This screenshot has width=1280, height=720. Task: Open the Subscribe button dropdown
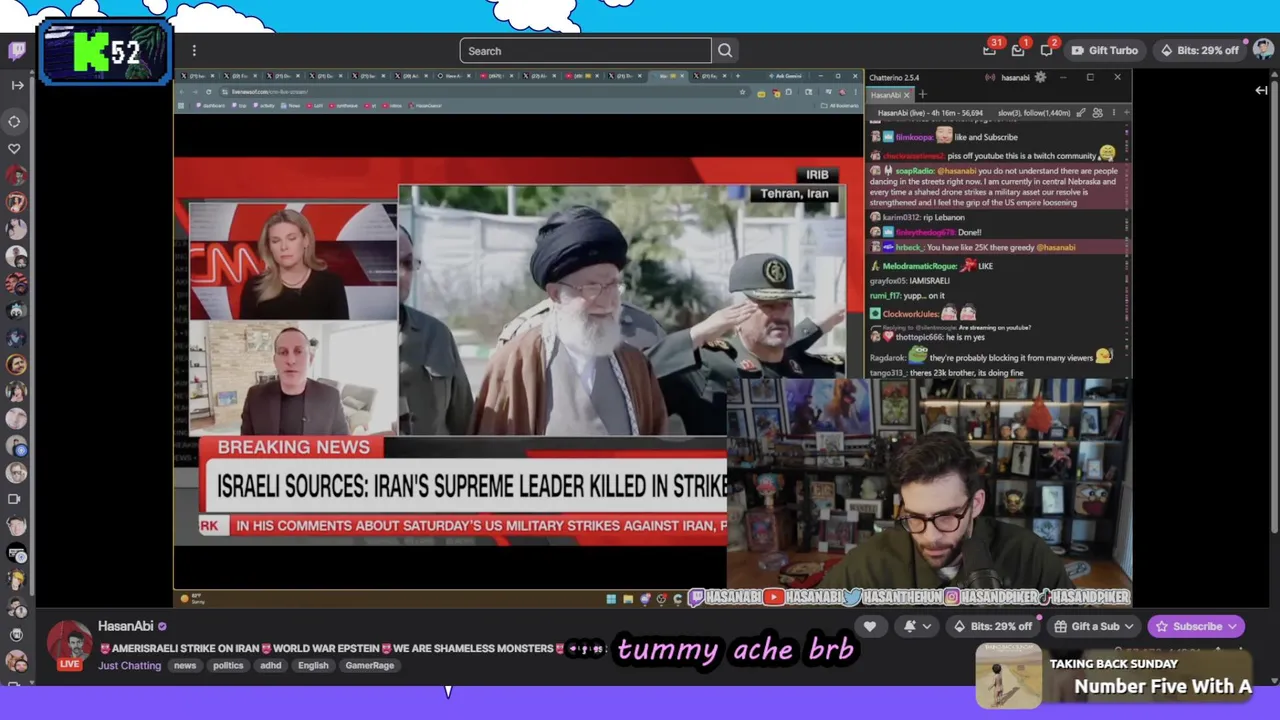click(x=1197, y=627)
